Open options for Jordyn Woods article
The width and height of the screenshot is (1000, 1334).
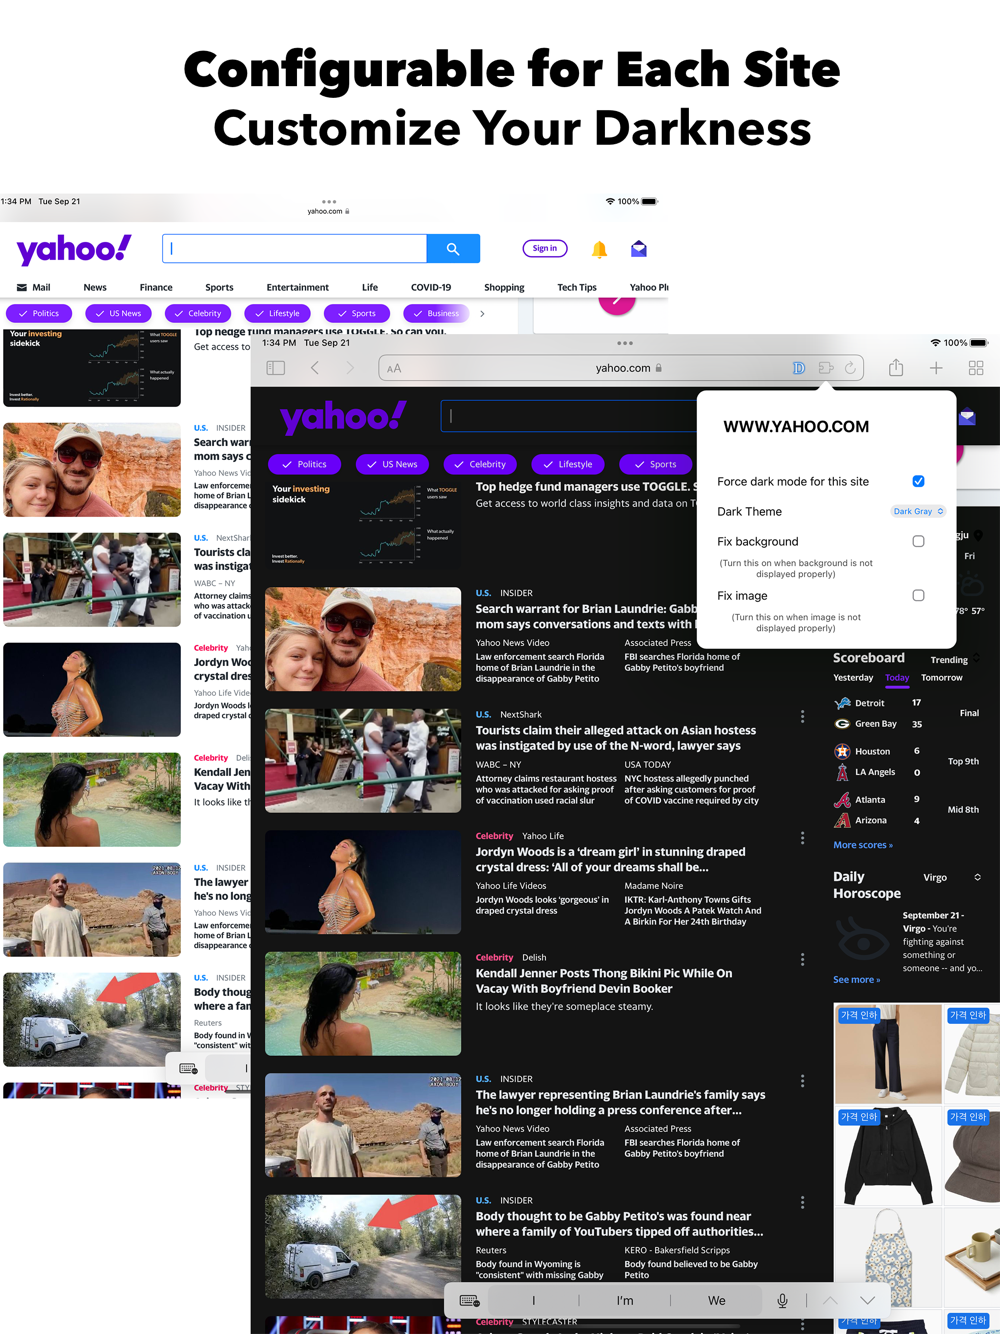[x=802, y=838]
